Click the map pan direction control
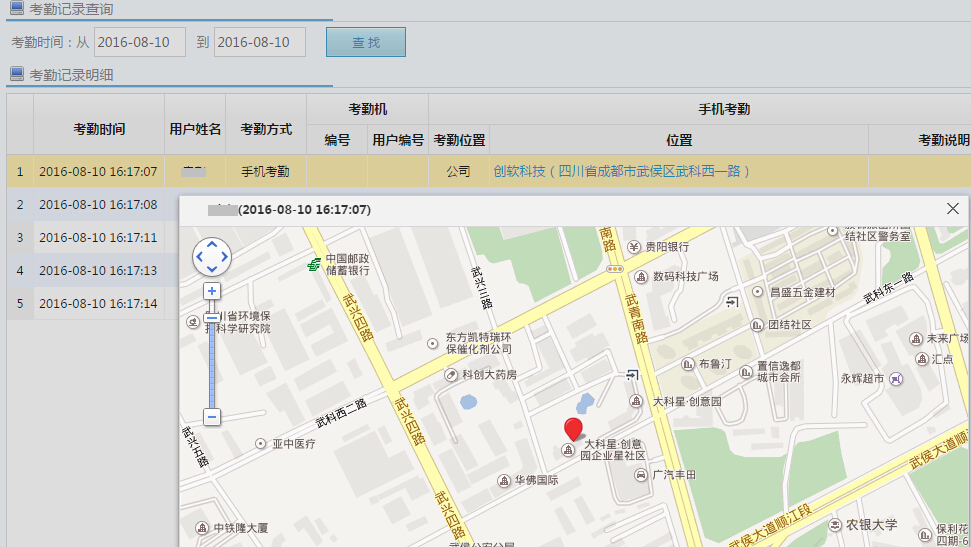 (x=212, y=257)
